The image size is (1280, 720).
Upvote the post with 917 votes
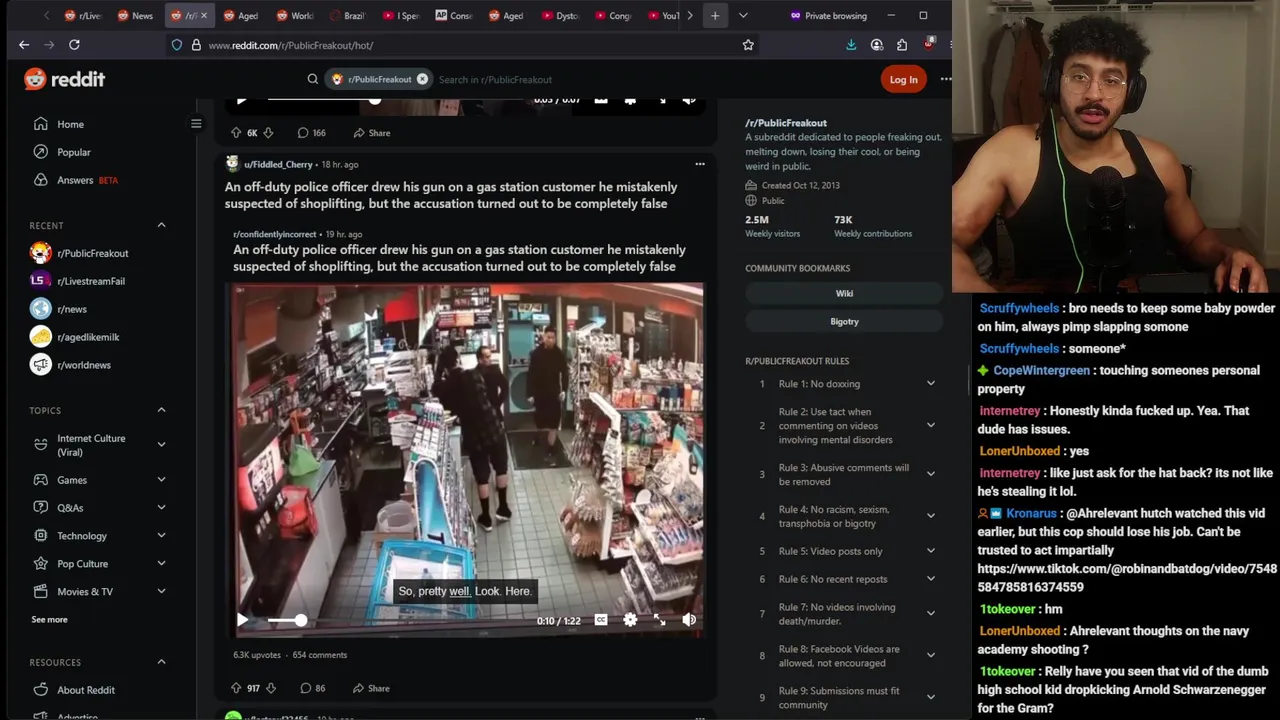236,688
